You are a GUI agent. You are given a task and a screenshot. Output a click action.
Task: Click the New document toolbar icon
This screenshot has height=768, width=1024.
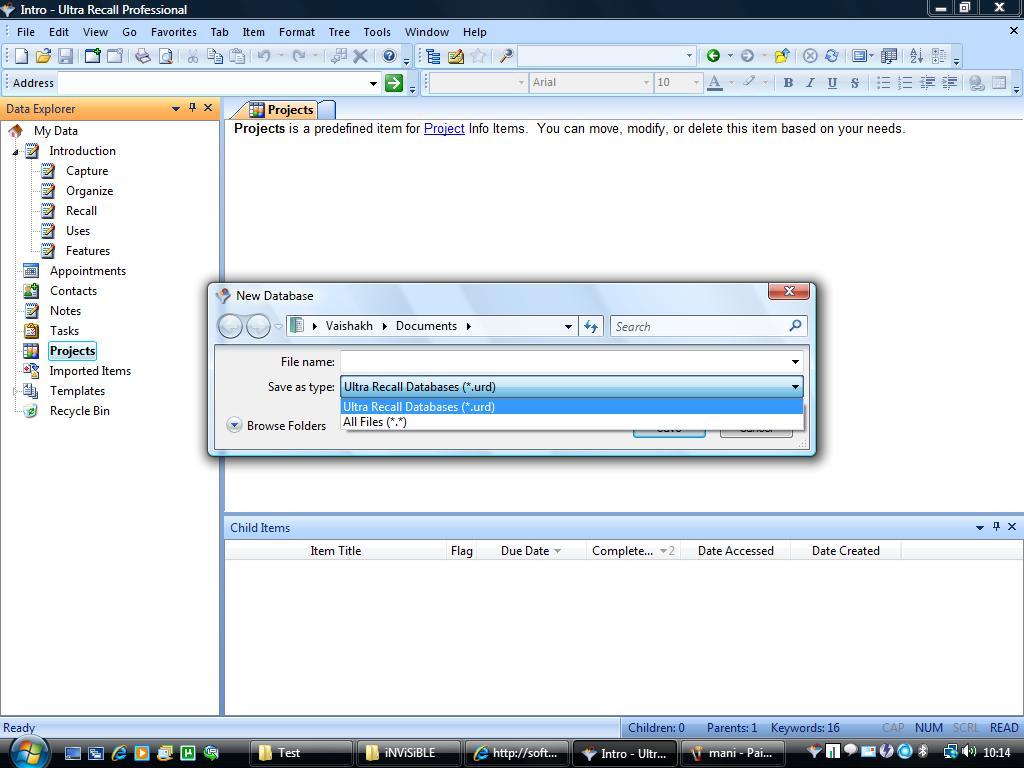point(22,56)
